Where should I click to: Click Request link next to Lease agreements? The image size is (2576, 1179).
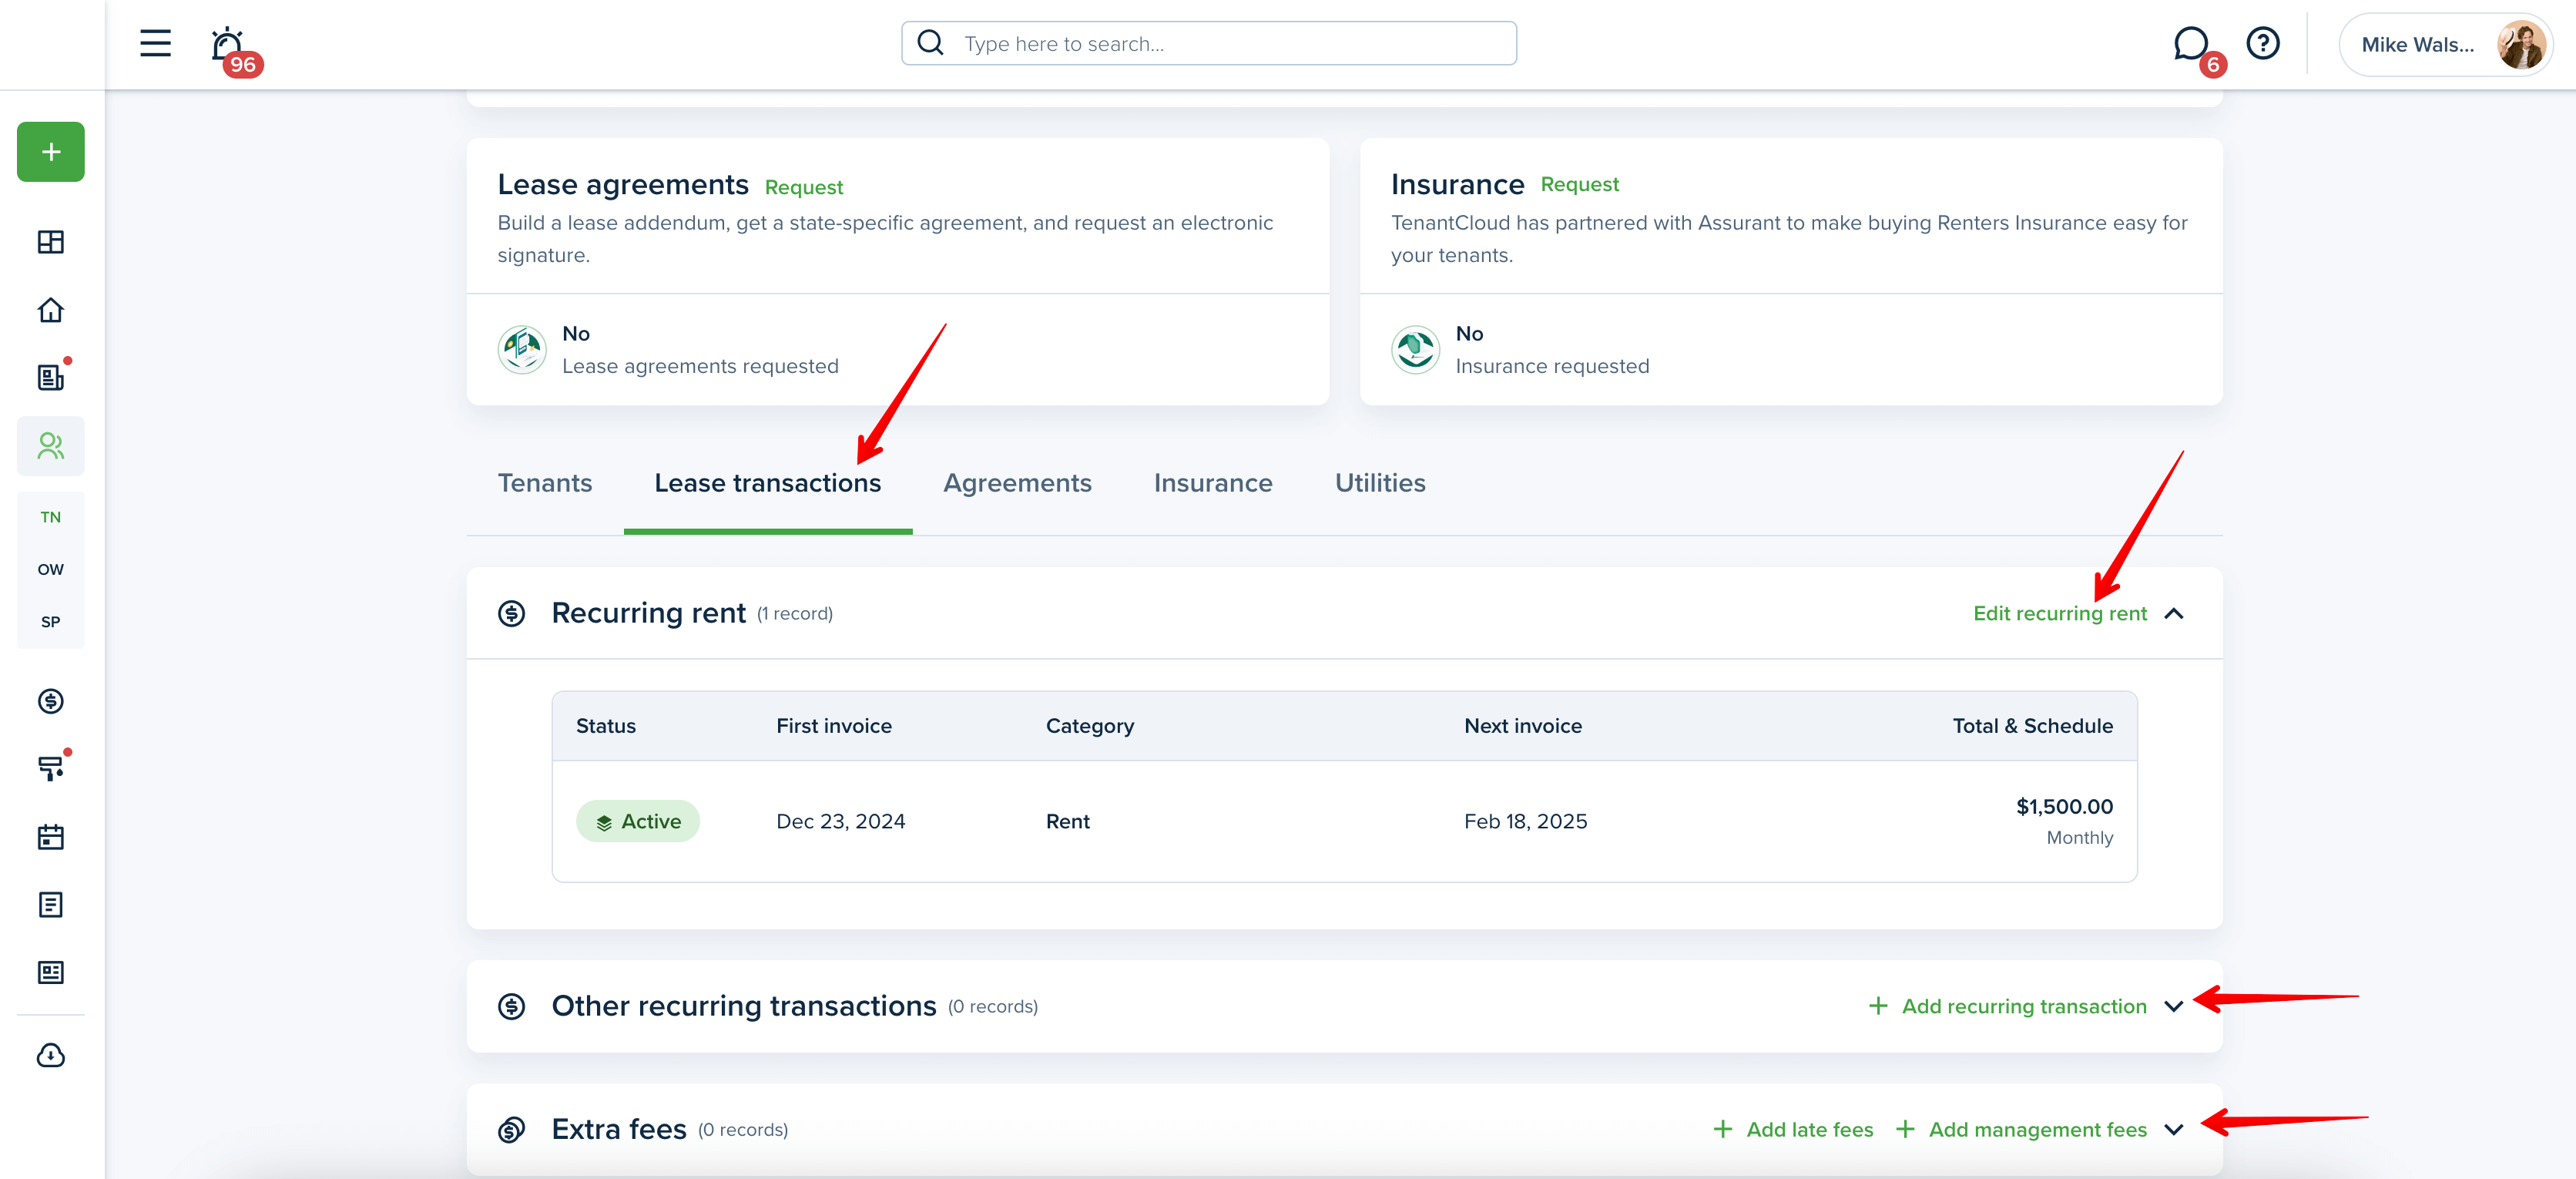click(804, 188)
